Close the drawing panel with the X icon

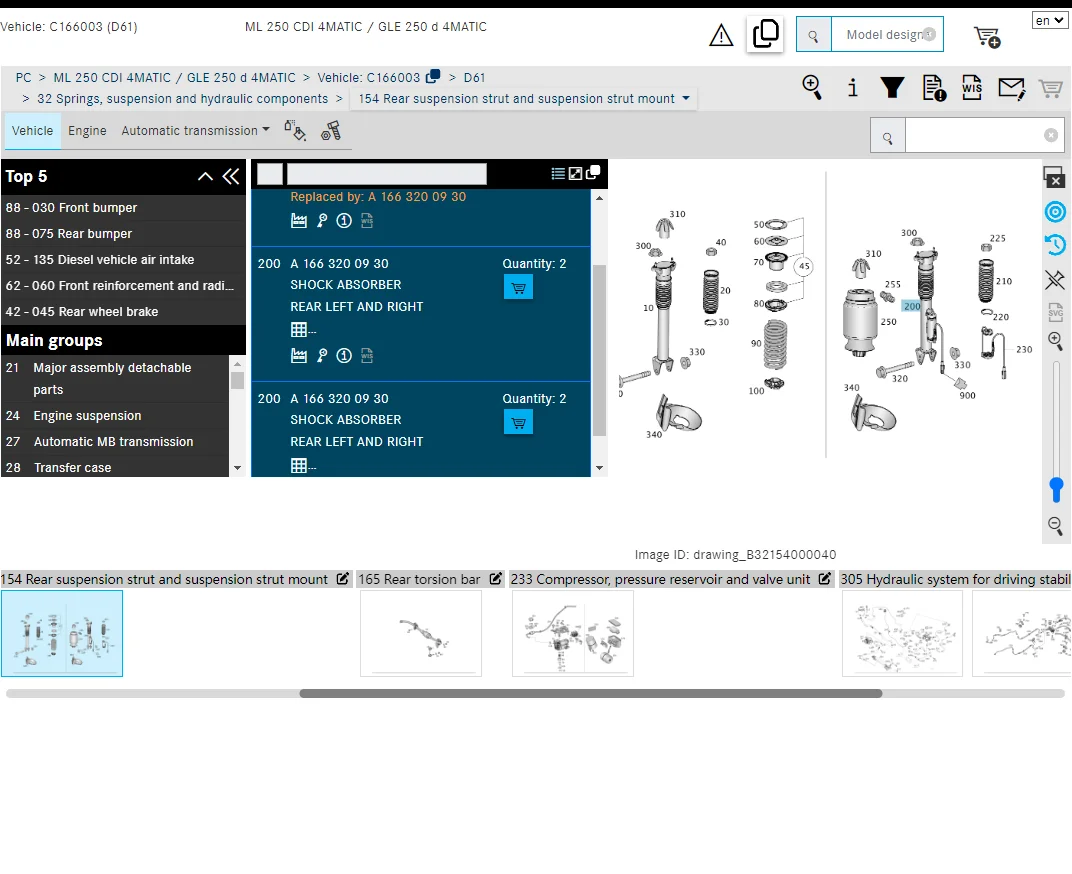(x=1054, y=177)
